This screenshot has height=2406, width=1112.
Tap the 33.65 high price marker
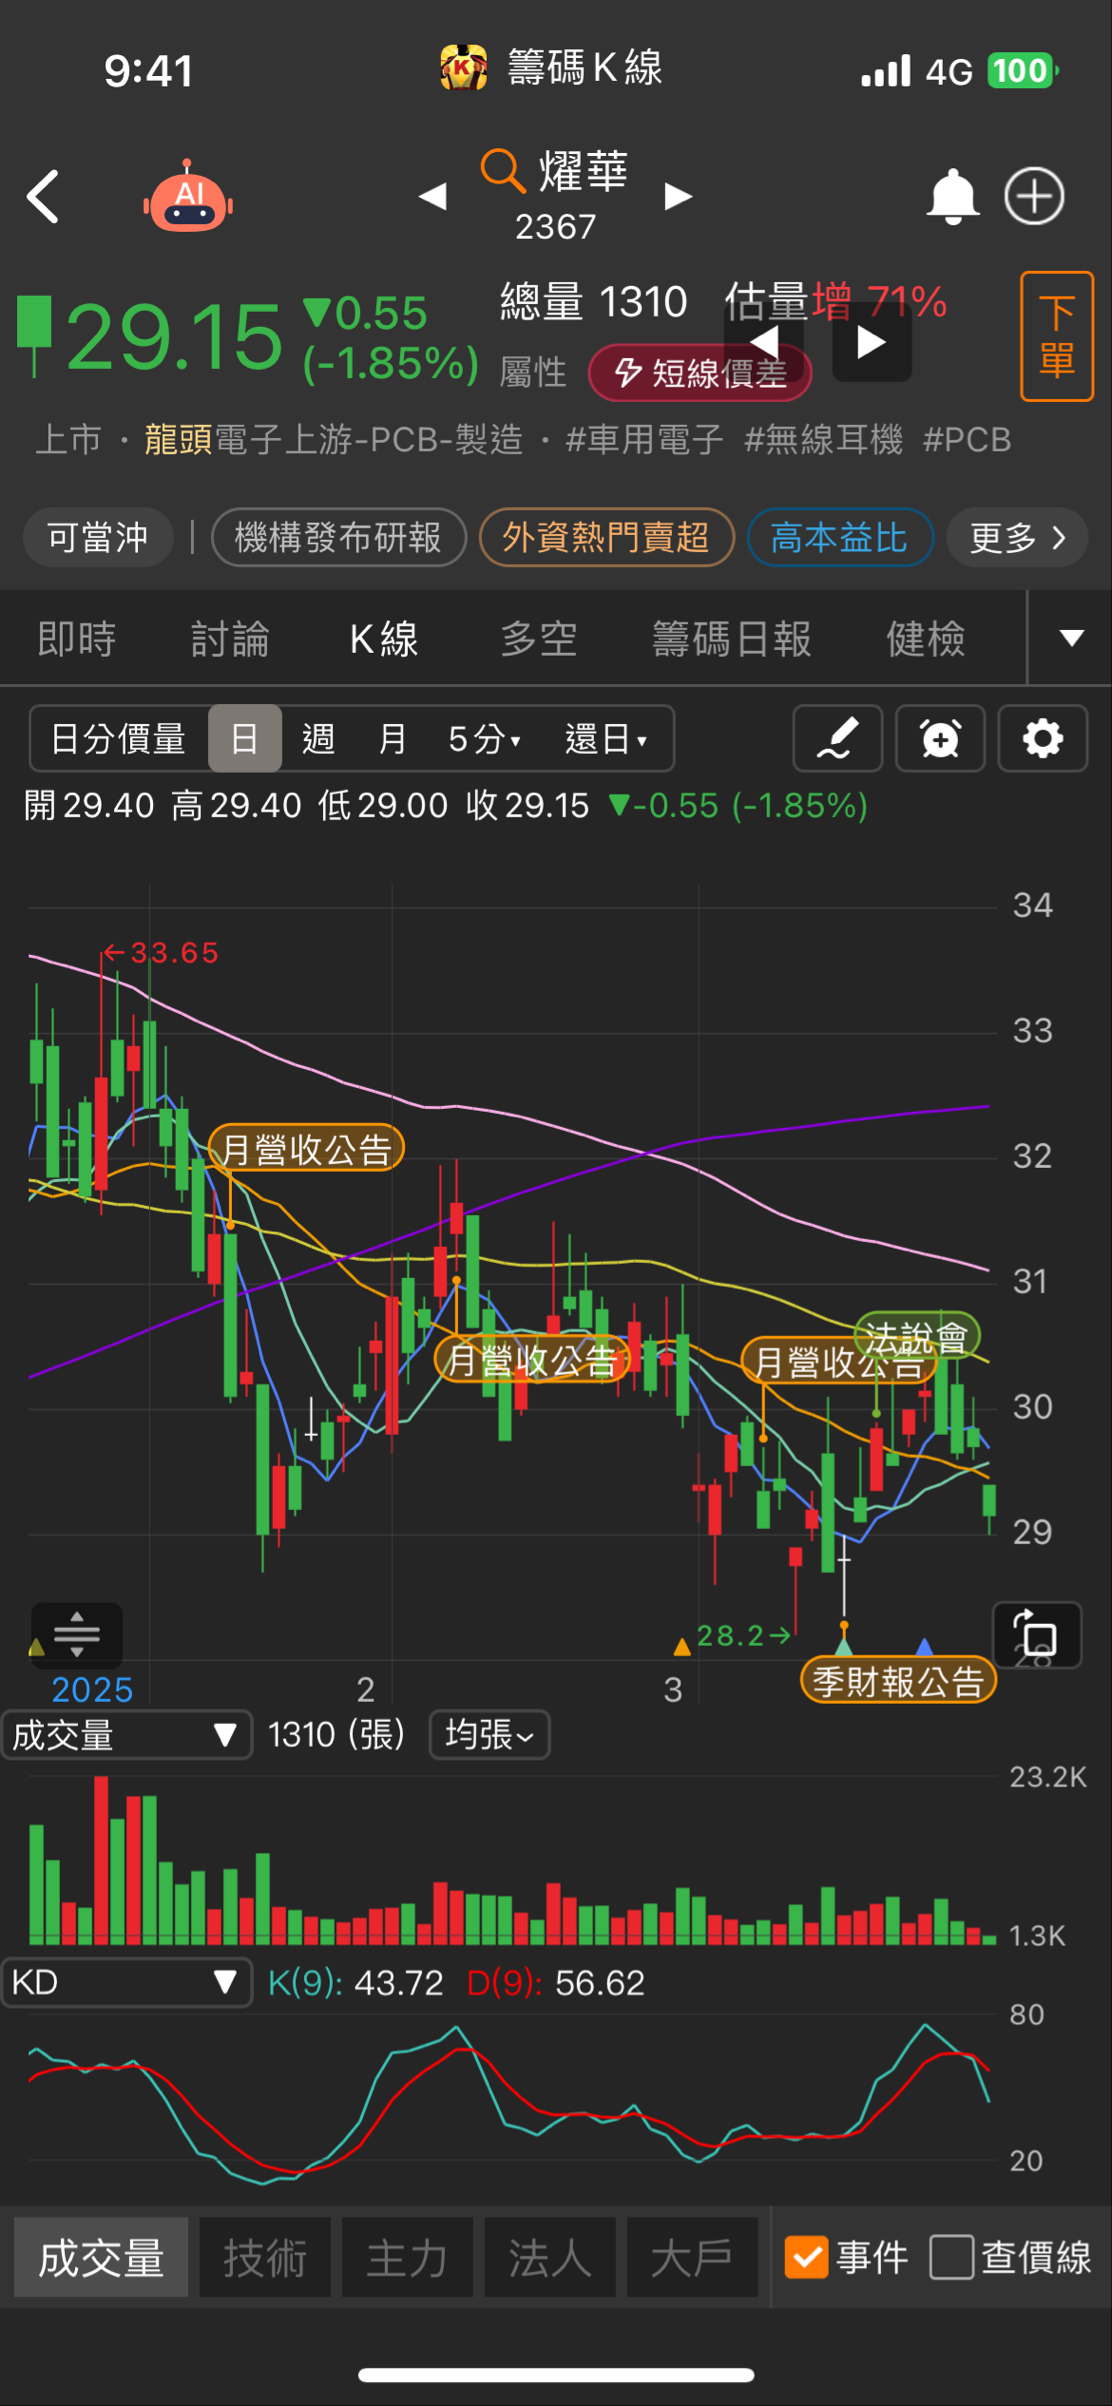(x=161, y=952)
